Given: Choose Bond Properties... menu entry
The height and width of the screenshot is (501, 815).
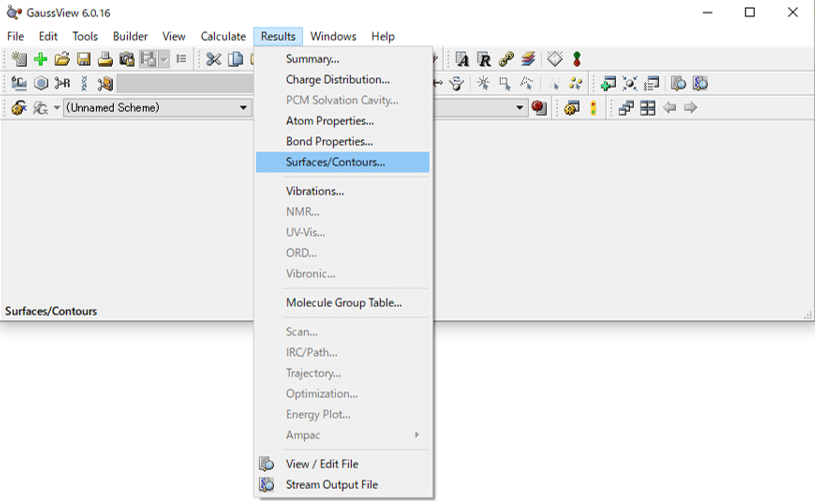Looking at the screenshot, I should pos(343,141).
